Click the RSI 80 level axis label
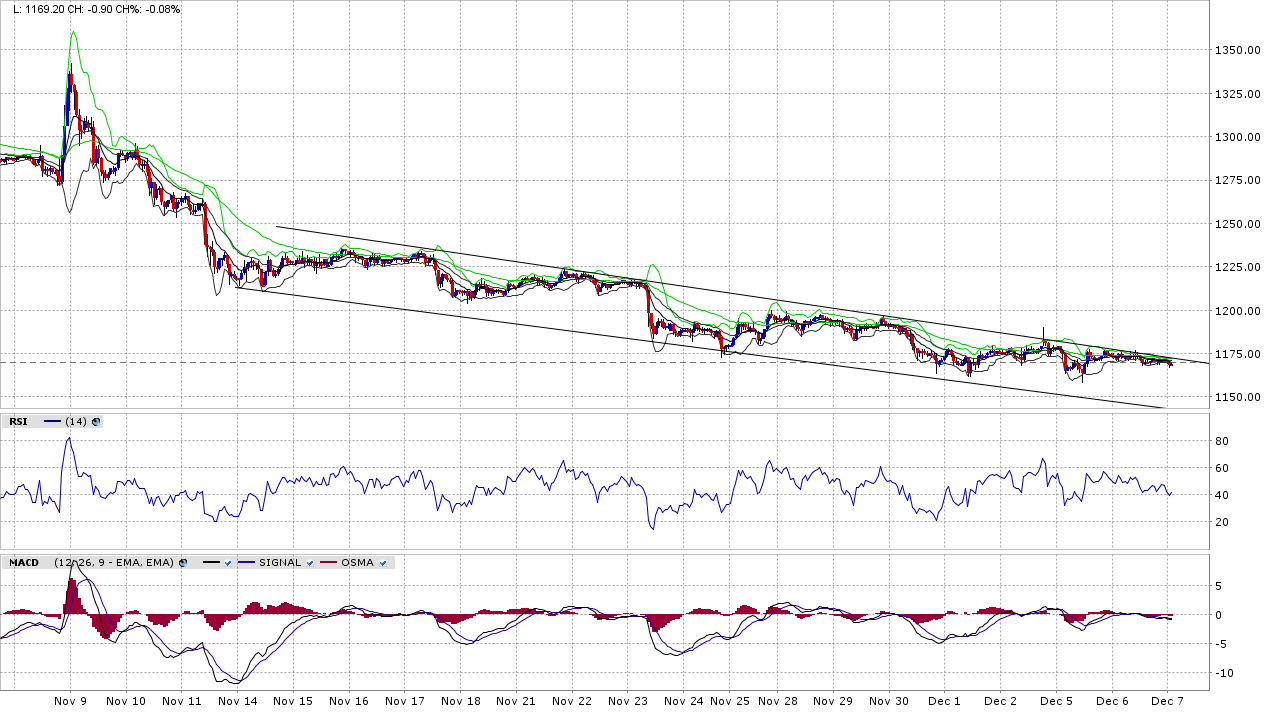 1221,441
